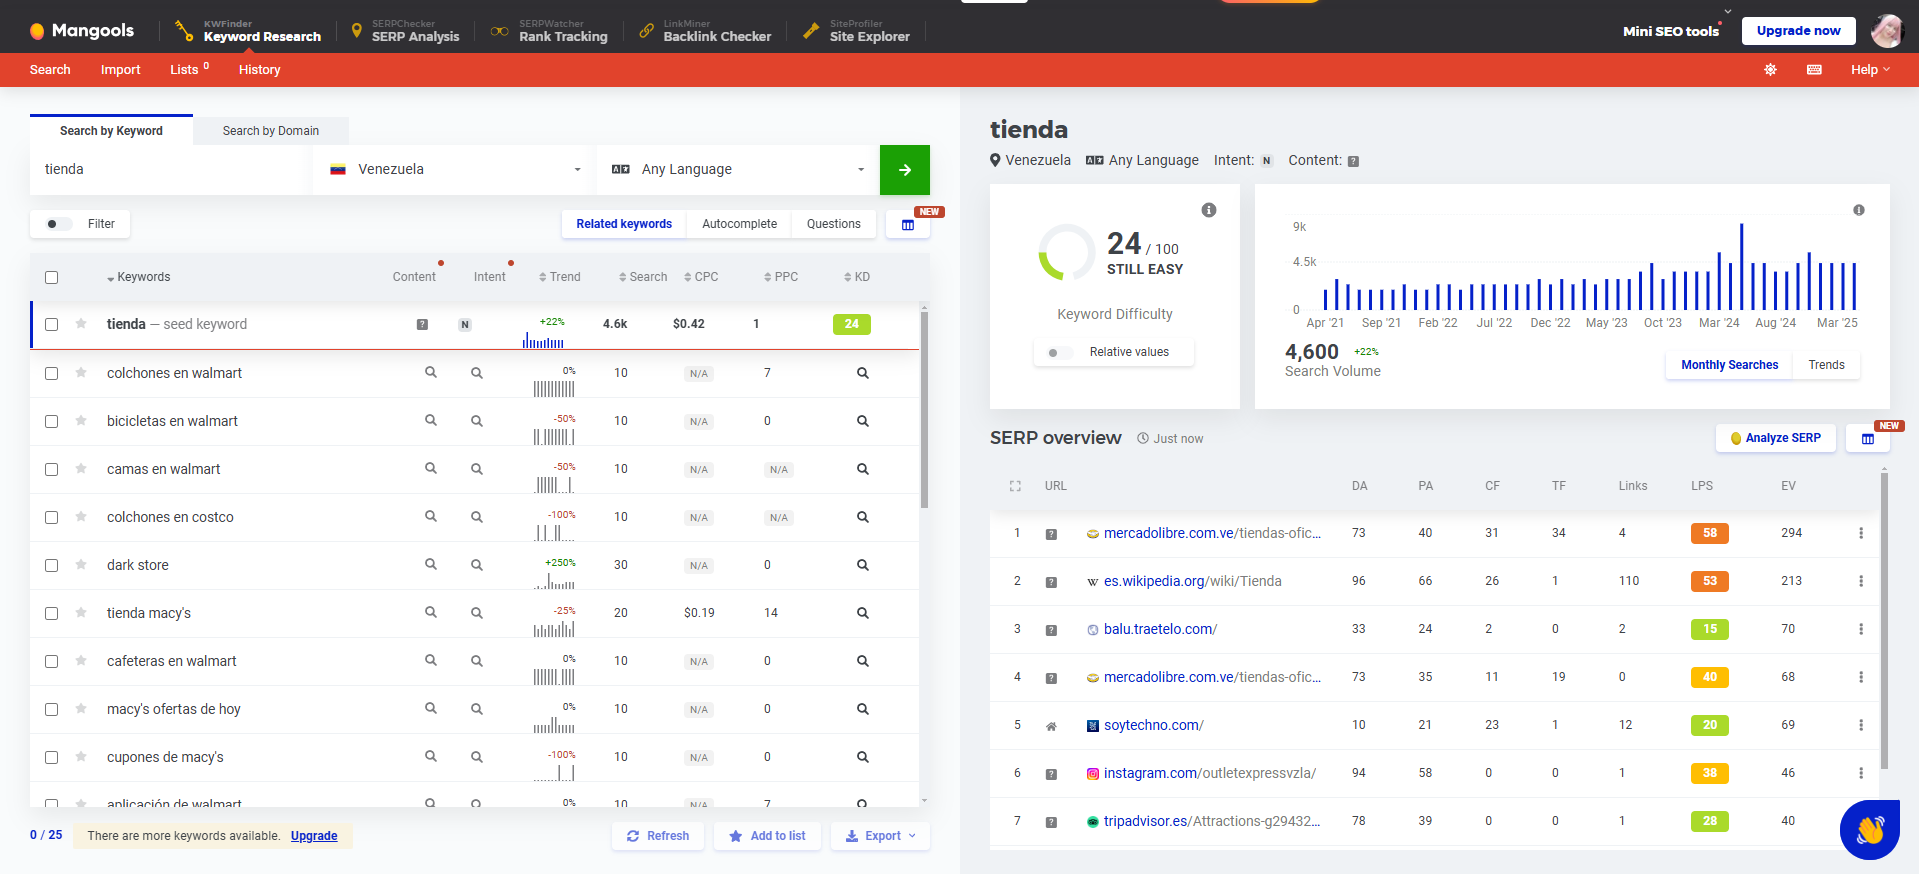
Task: Check 'colchones en costco' checkbox
Action: [x=52, y=517]
